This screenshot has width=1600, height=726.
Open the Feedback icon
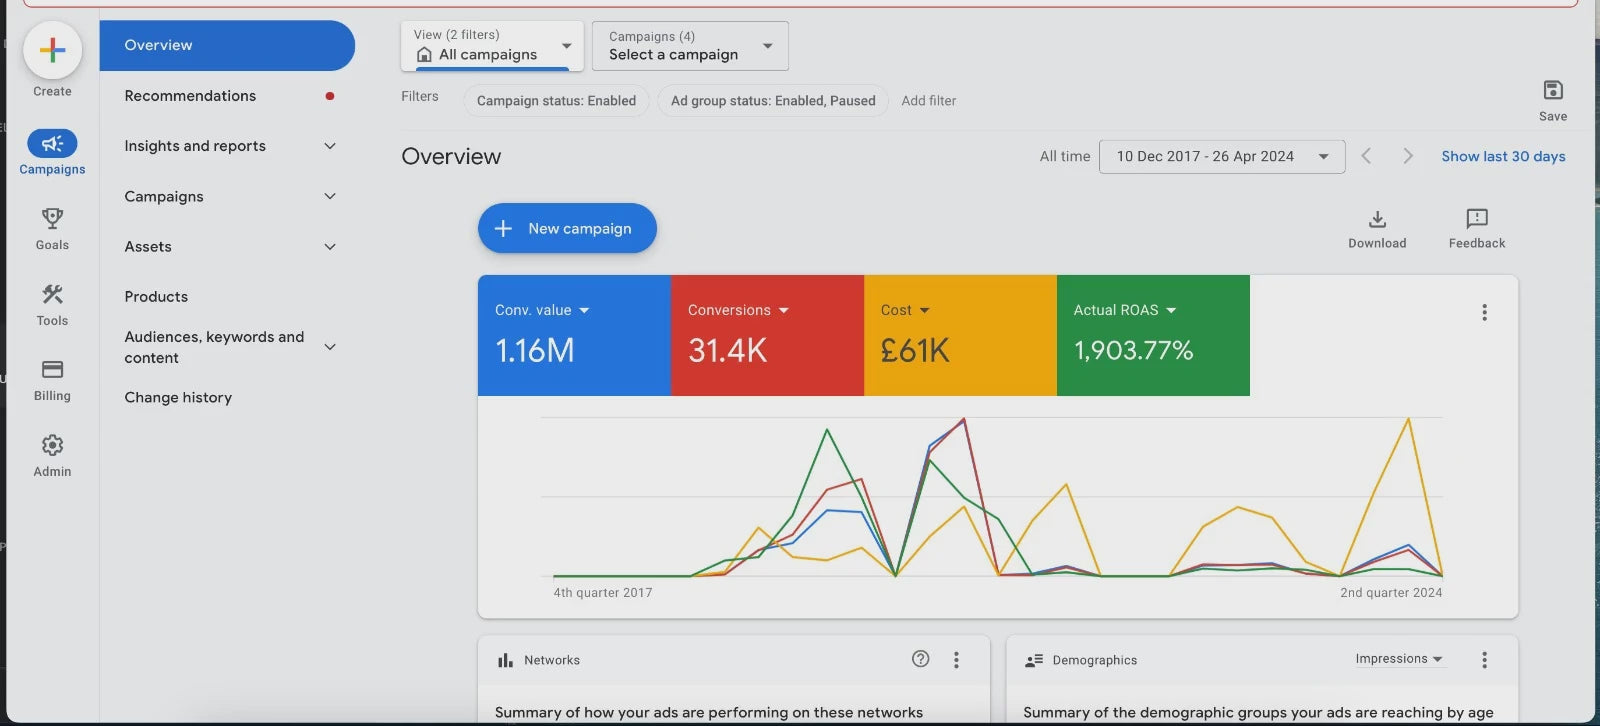[1476, 220]
